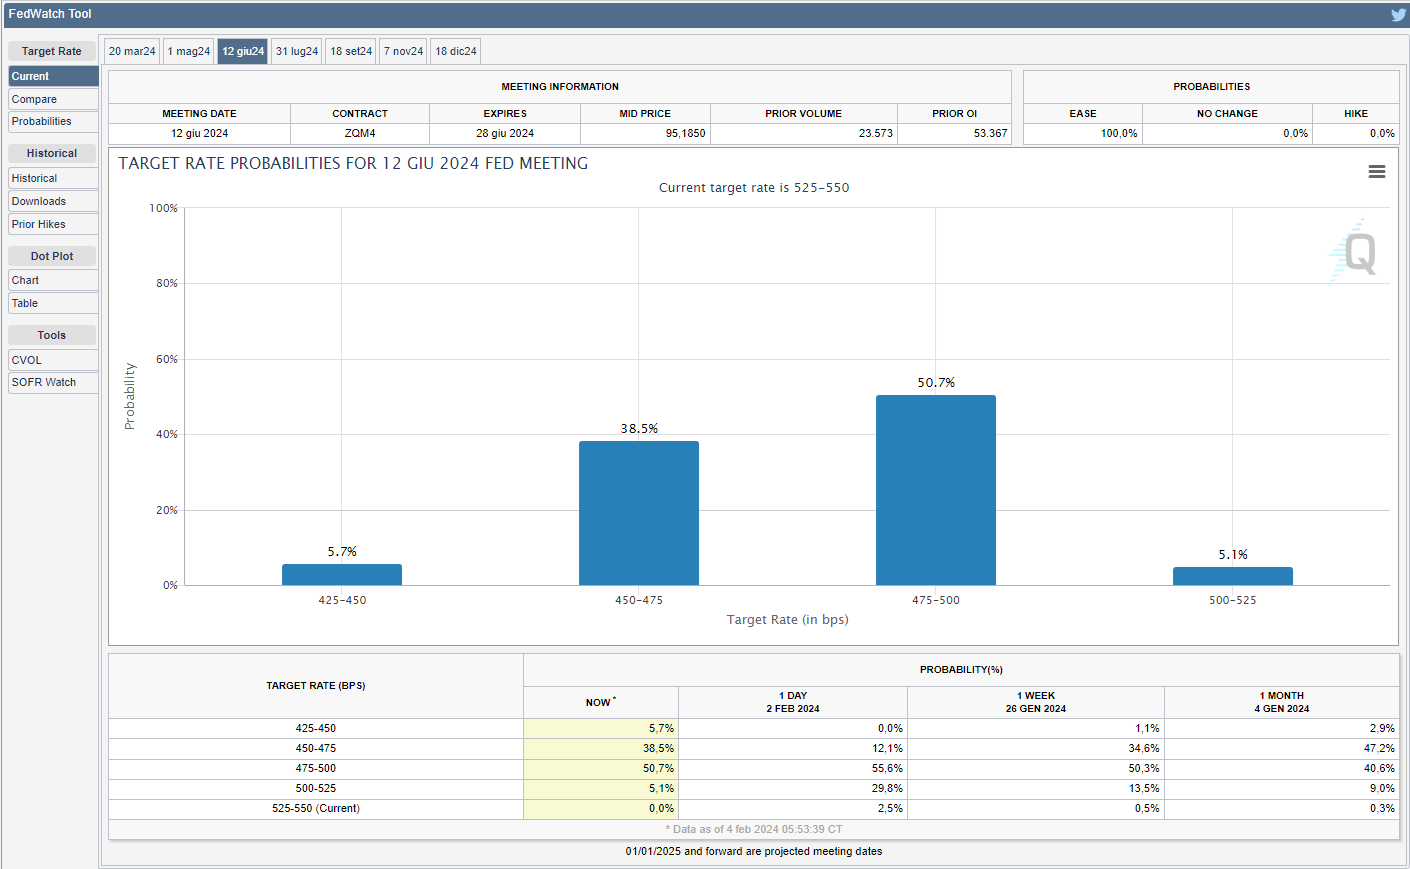This screenshot has width=1410, height=869.
Task: Open the 18 dic24 meeting tab
Action: pyautogui.click(x=456, y=51)
